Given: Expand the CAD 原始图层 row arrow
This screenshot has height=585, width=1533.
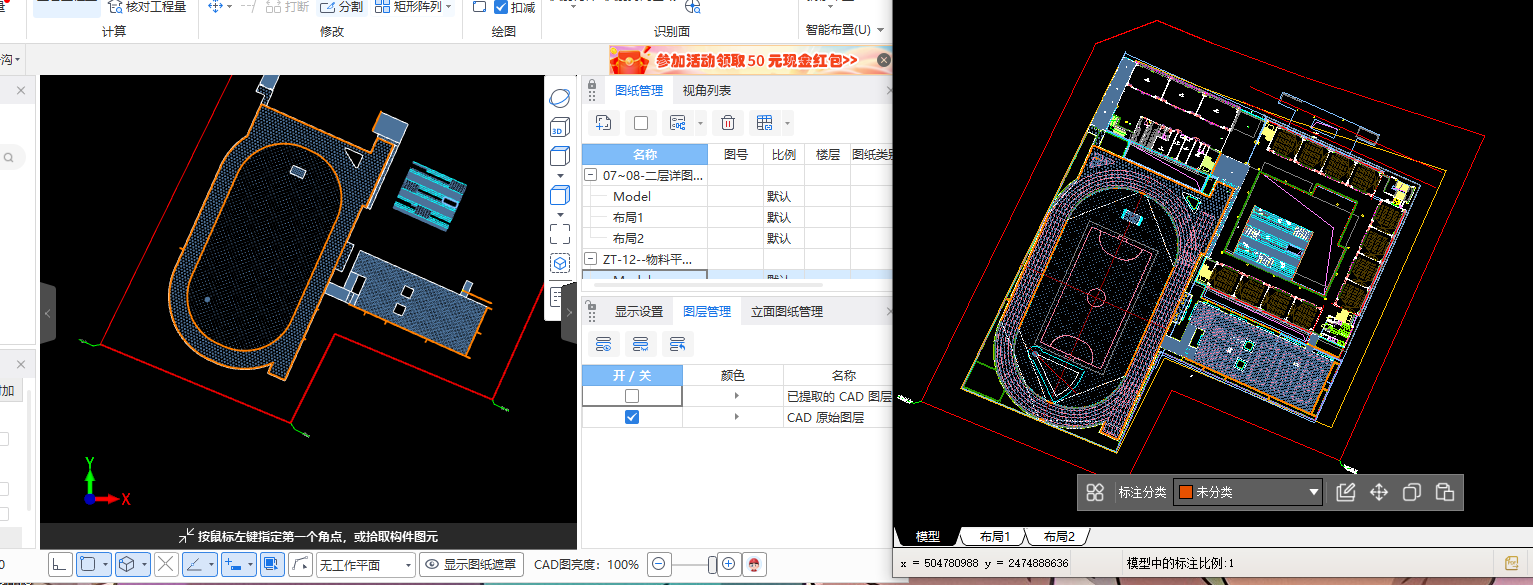Looking at the screenshot, I should tap(737, 417).
